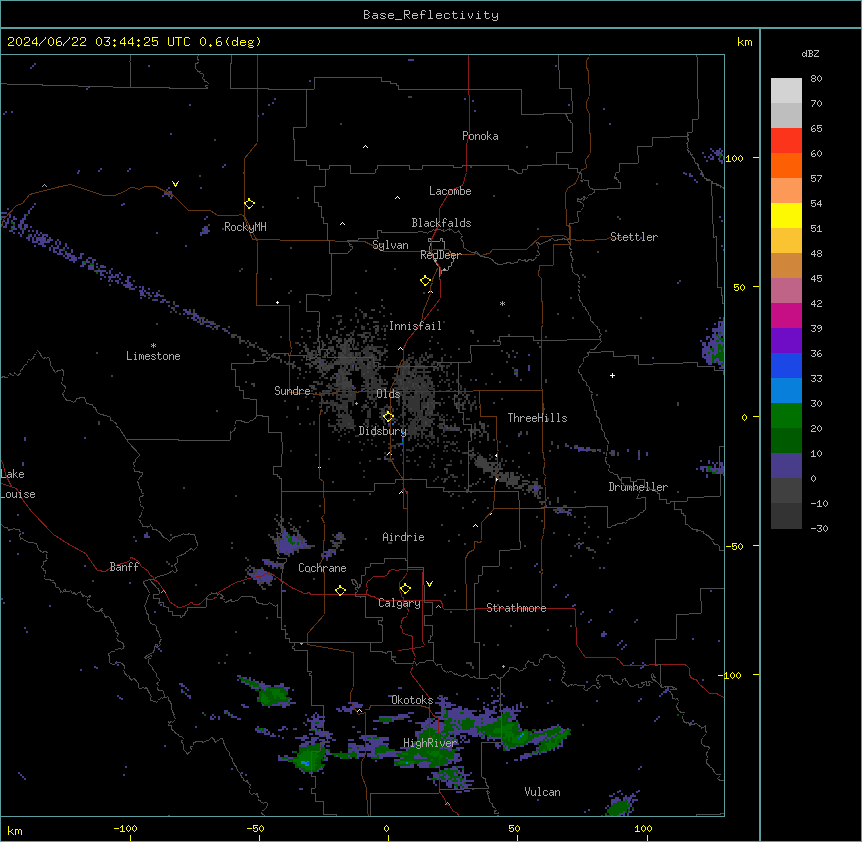Screen dimensions: 862x842
Task: Click the Calgary city label
Action: click(x=399, y=603)
